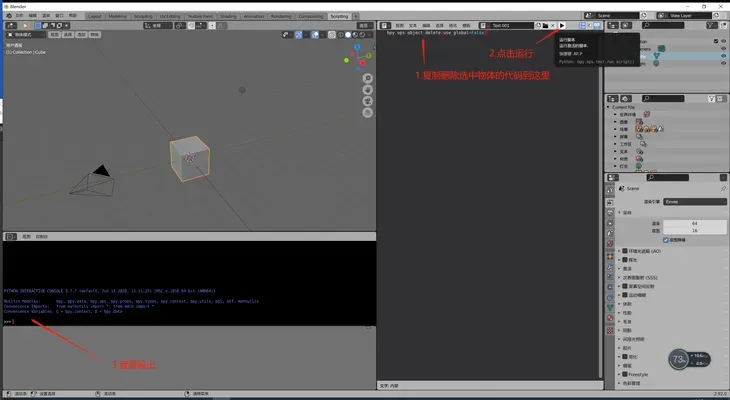Toggle proportional editing
Viewport: 730px width, 400px height.
tap(212, 26)
